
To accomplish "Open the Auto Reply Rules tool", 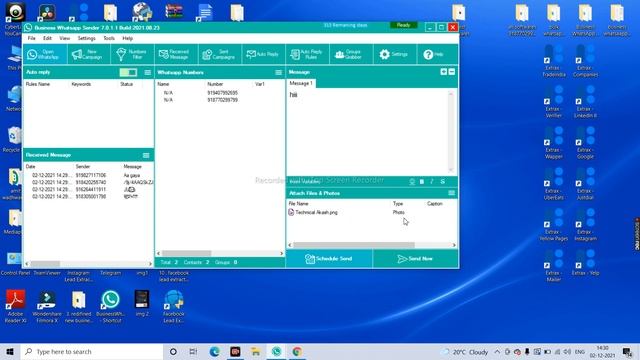I will coord(307,54).
